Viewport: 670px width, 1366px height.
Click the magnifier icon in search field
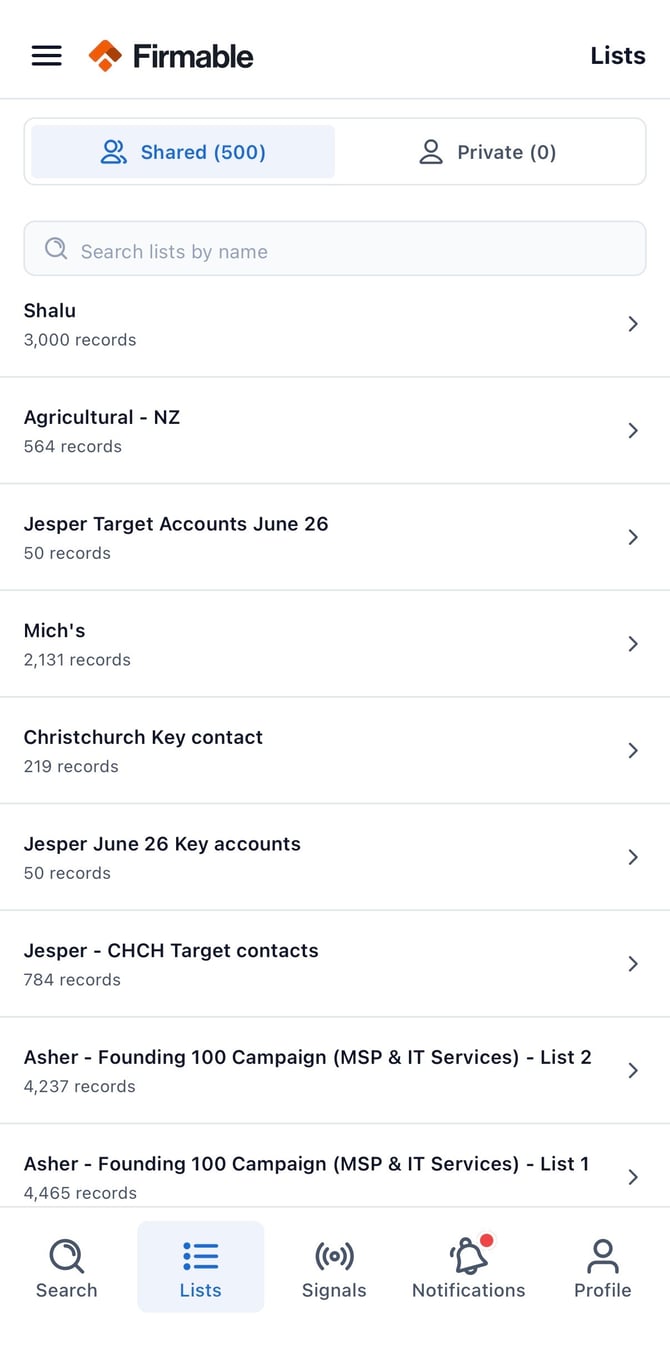pos(57,249)
